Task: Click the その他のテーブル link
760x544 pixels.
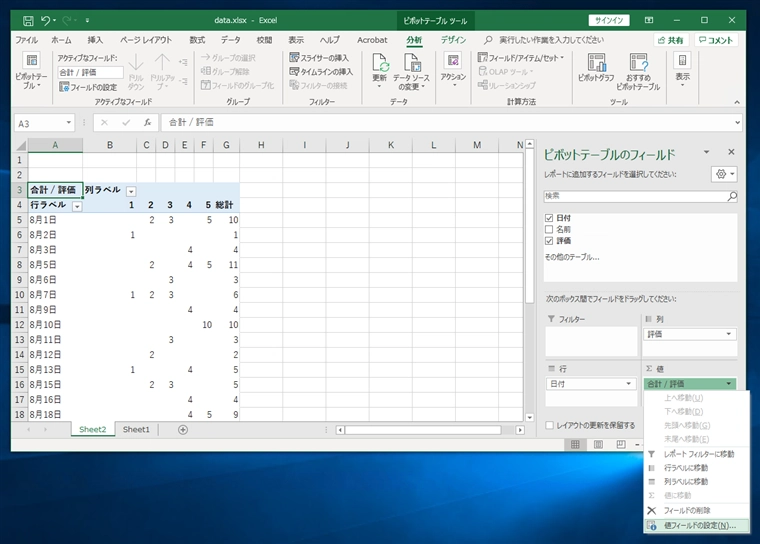Action: pos(572,257)
